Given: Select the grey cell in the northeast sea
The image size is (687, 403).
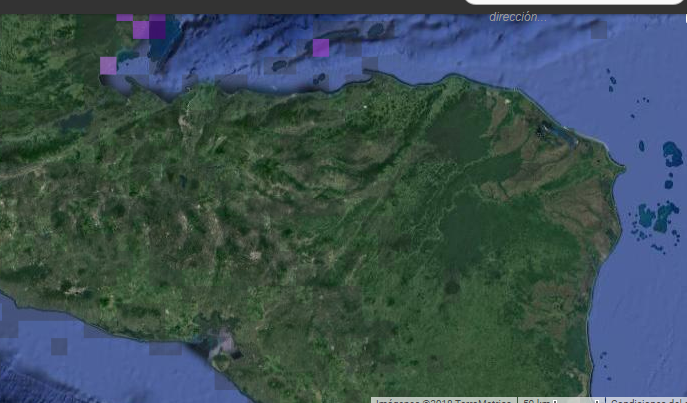Looking at the screenshot, I should click(x=599, y=30).
